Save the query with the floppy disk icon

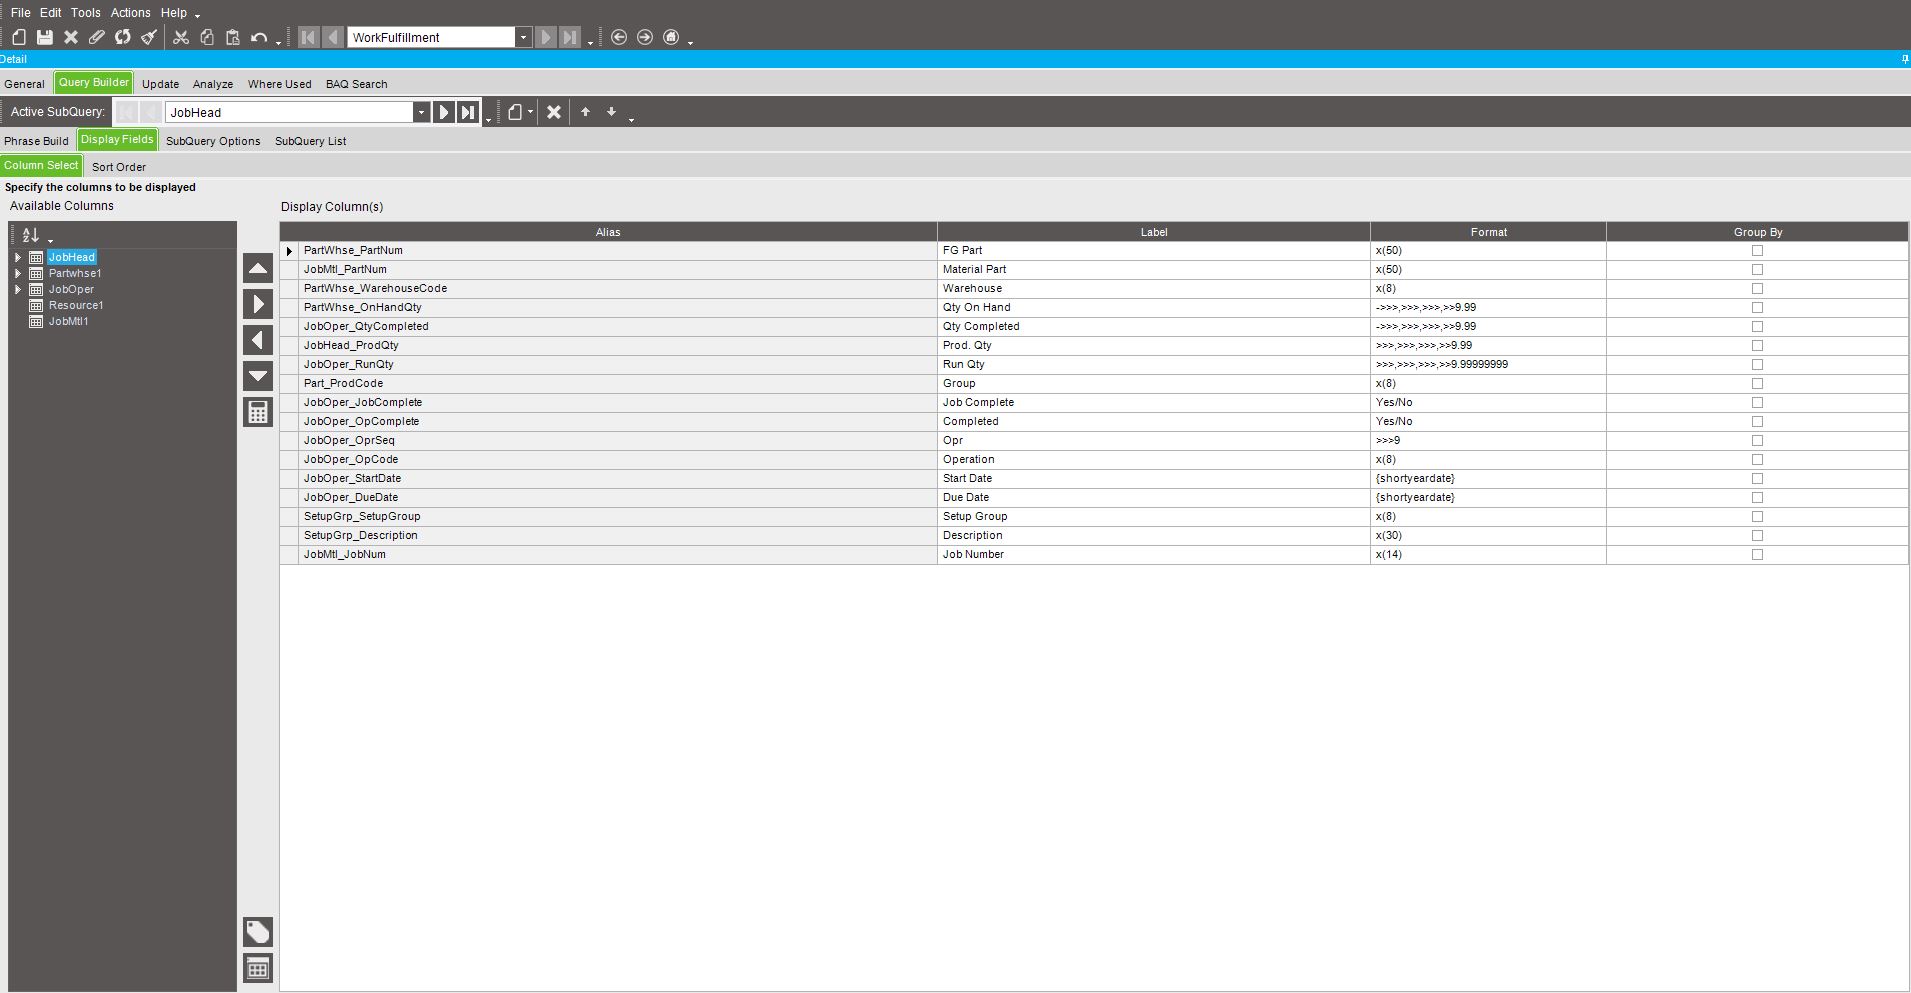[x=45, y=37]
